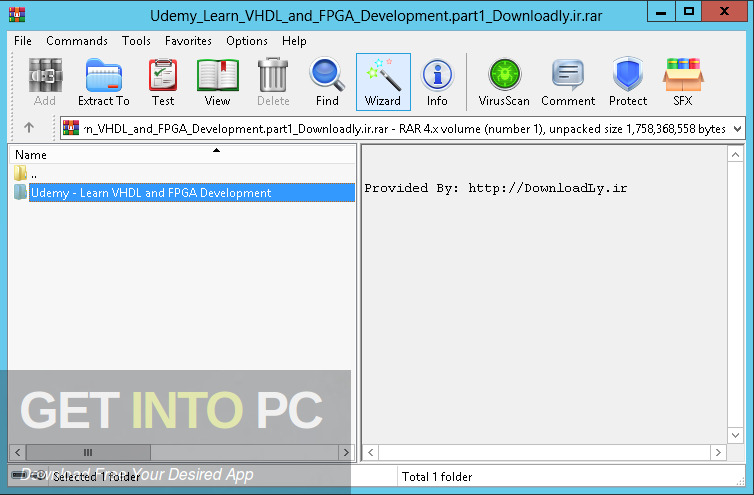The height and width of the screenshot is (495, 754).
Task: Click the Extract To toolbar icon
Action: [104, 81]
